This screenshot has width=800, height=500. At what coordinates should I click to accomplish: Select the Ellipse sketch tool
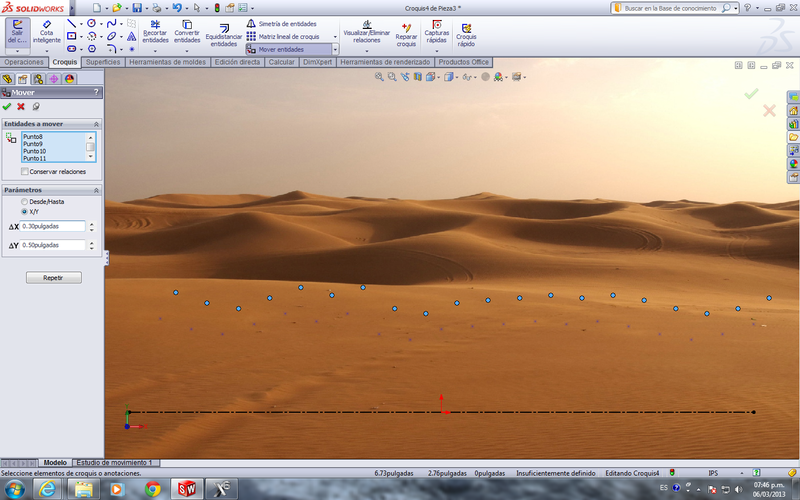[111, 36]
